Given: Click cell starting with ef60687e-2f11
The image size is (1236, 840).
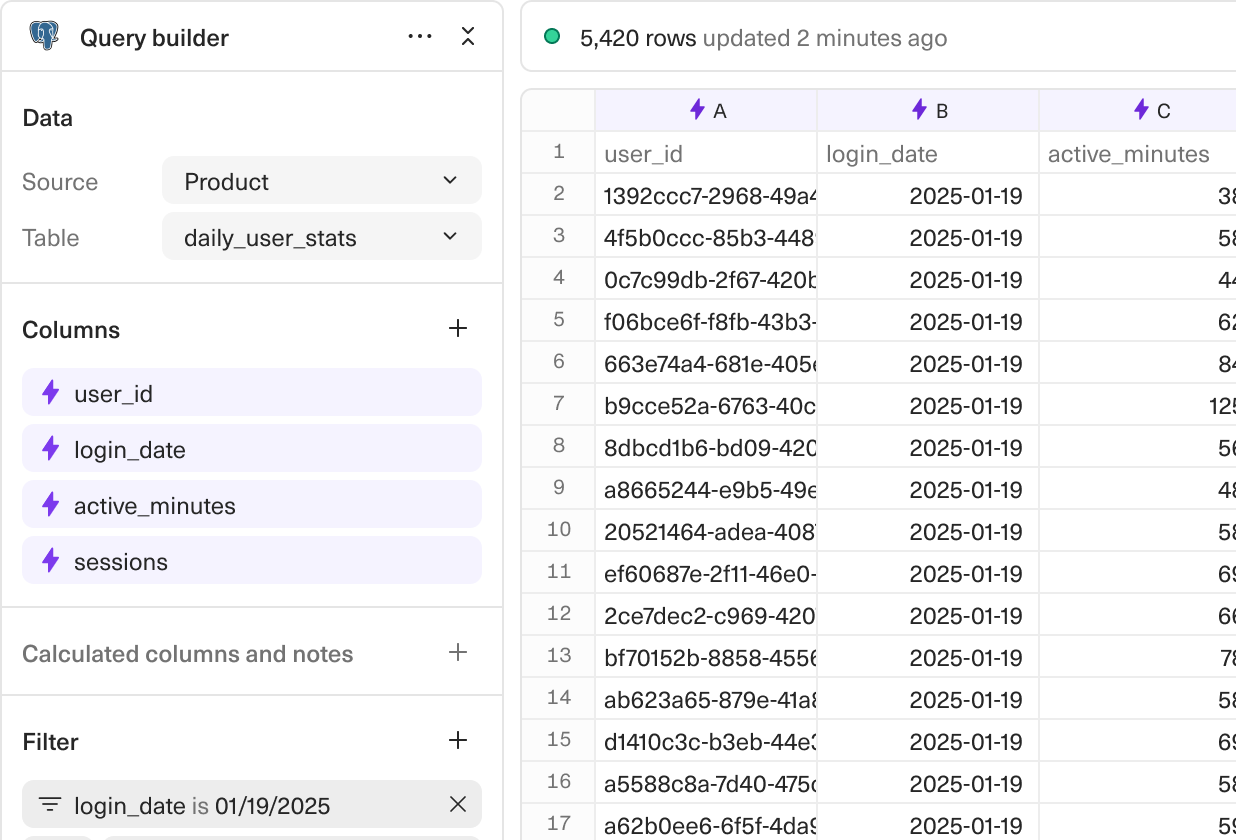Looking at the screenshot, I should click(706, 573).
